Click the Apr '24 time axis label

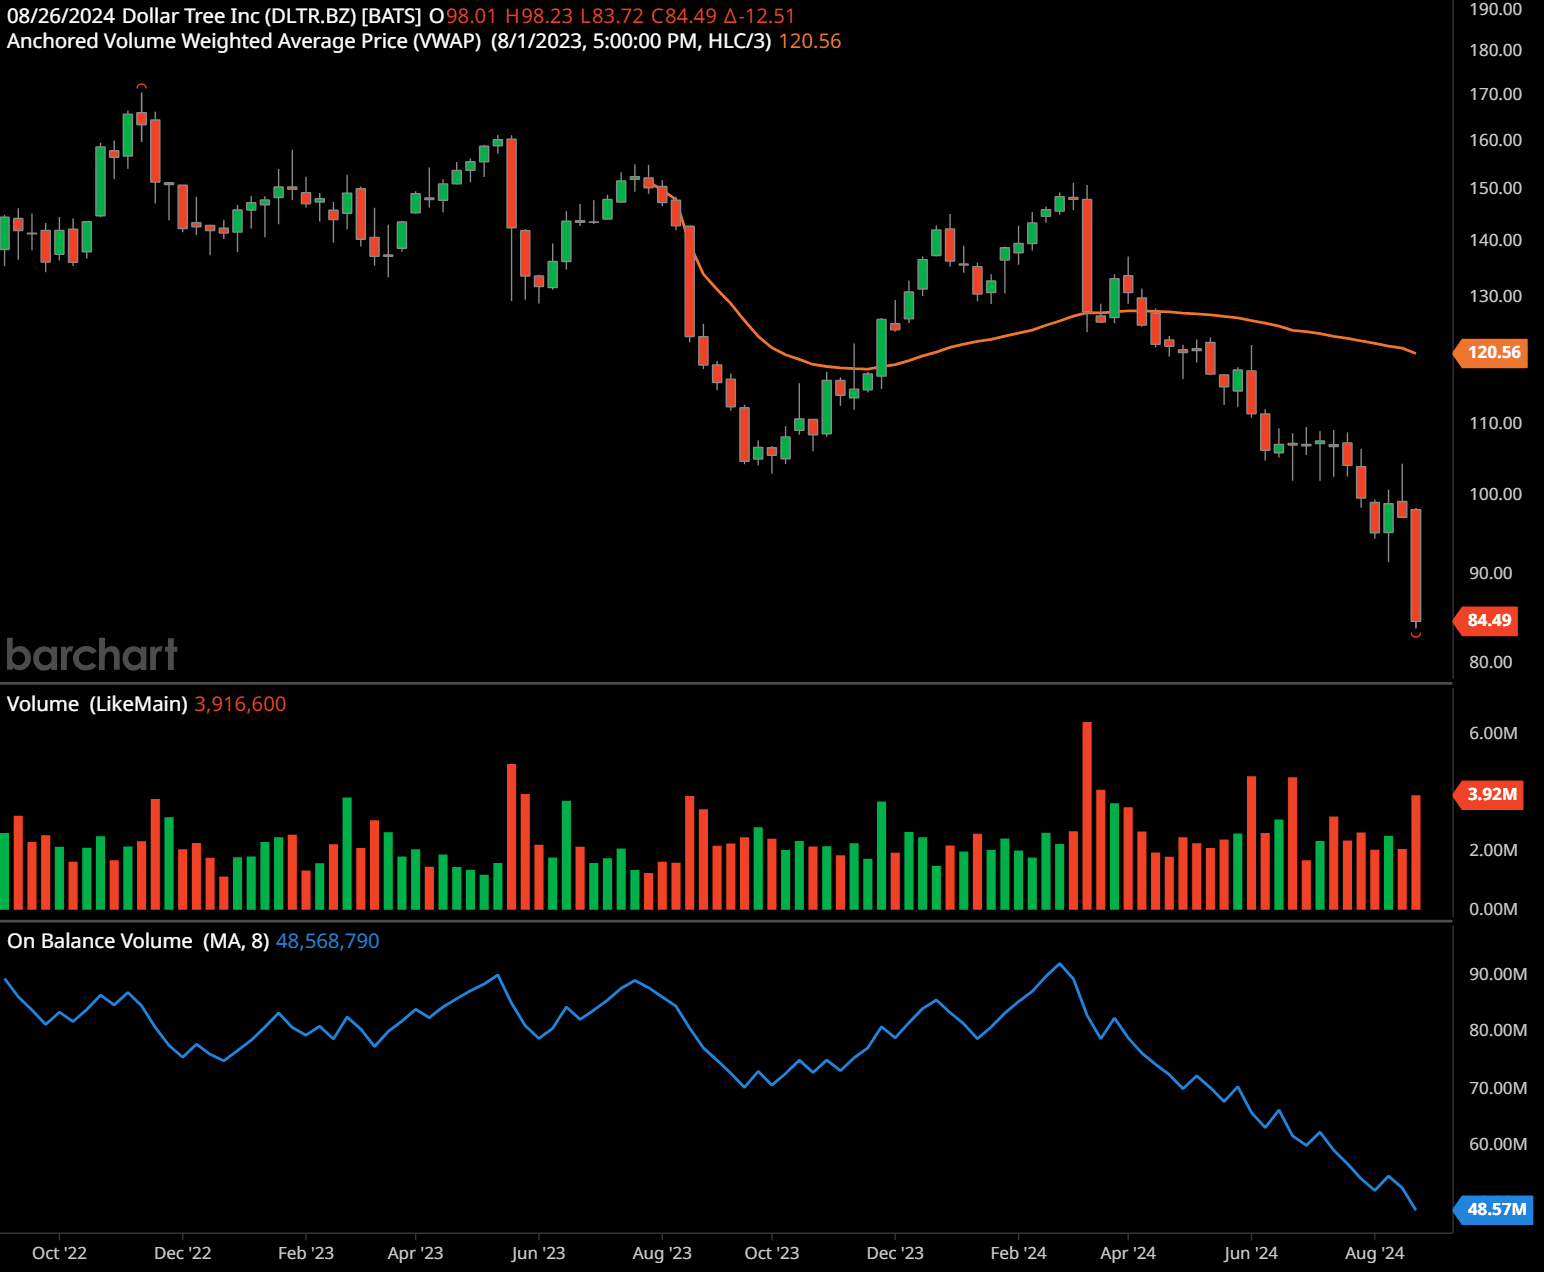coord(1128,1253)
